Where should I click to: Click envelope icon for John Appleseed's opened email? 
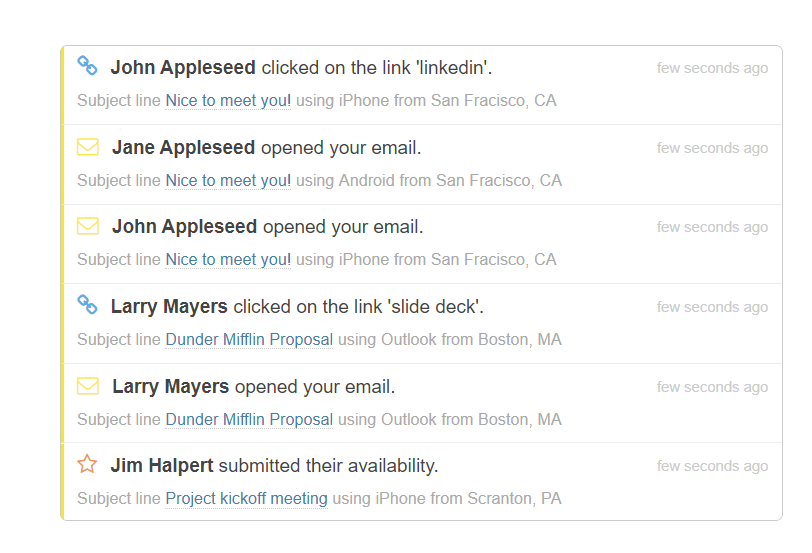click(88, 227)
